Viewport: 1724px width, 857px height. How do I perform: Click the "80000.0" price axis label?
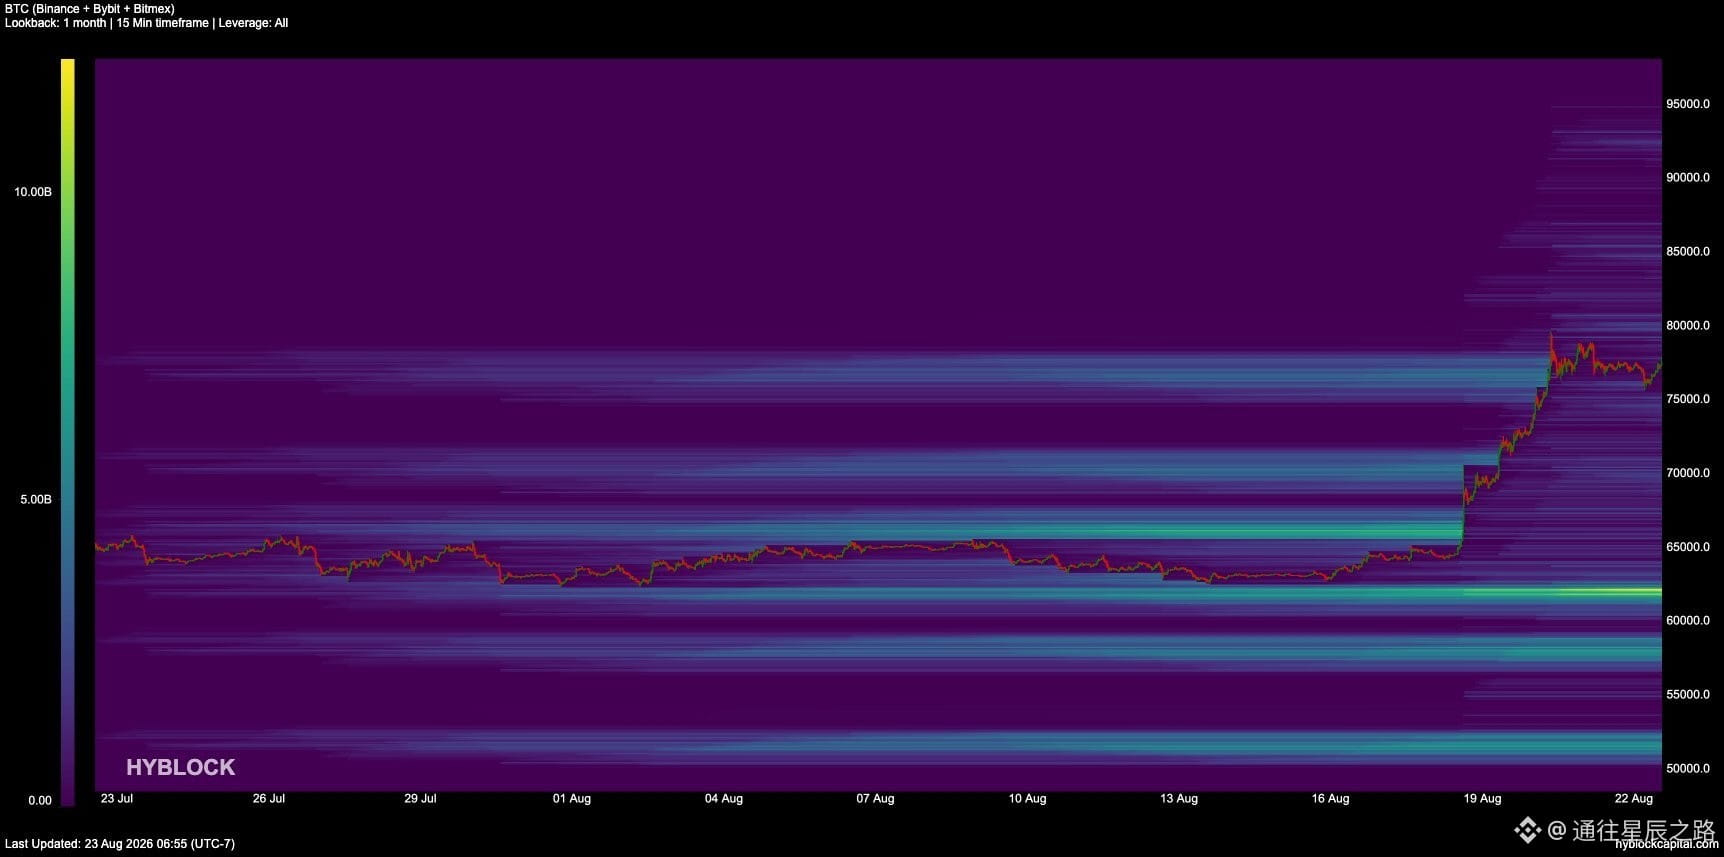pos(1688,326)
